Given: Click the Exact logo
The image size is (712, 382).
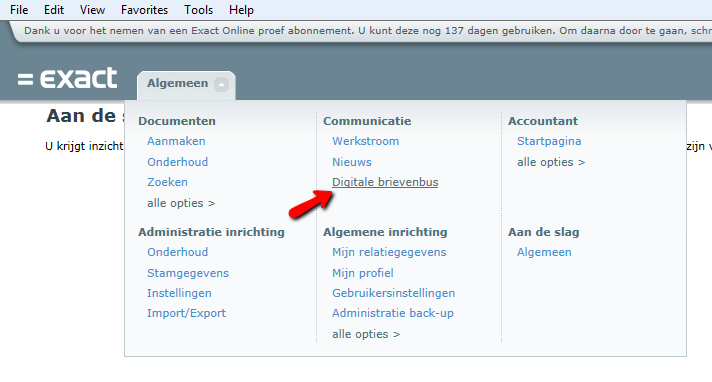Looking at the screenshot, I should coord(67,78).
